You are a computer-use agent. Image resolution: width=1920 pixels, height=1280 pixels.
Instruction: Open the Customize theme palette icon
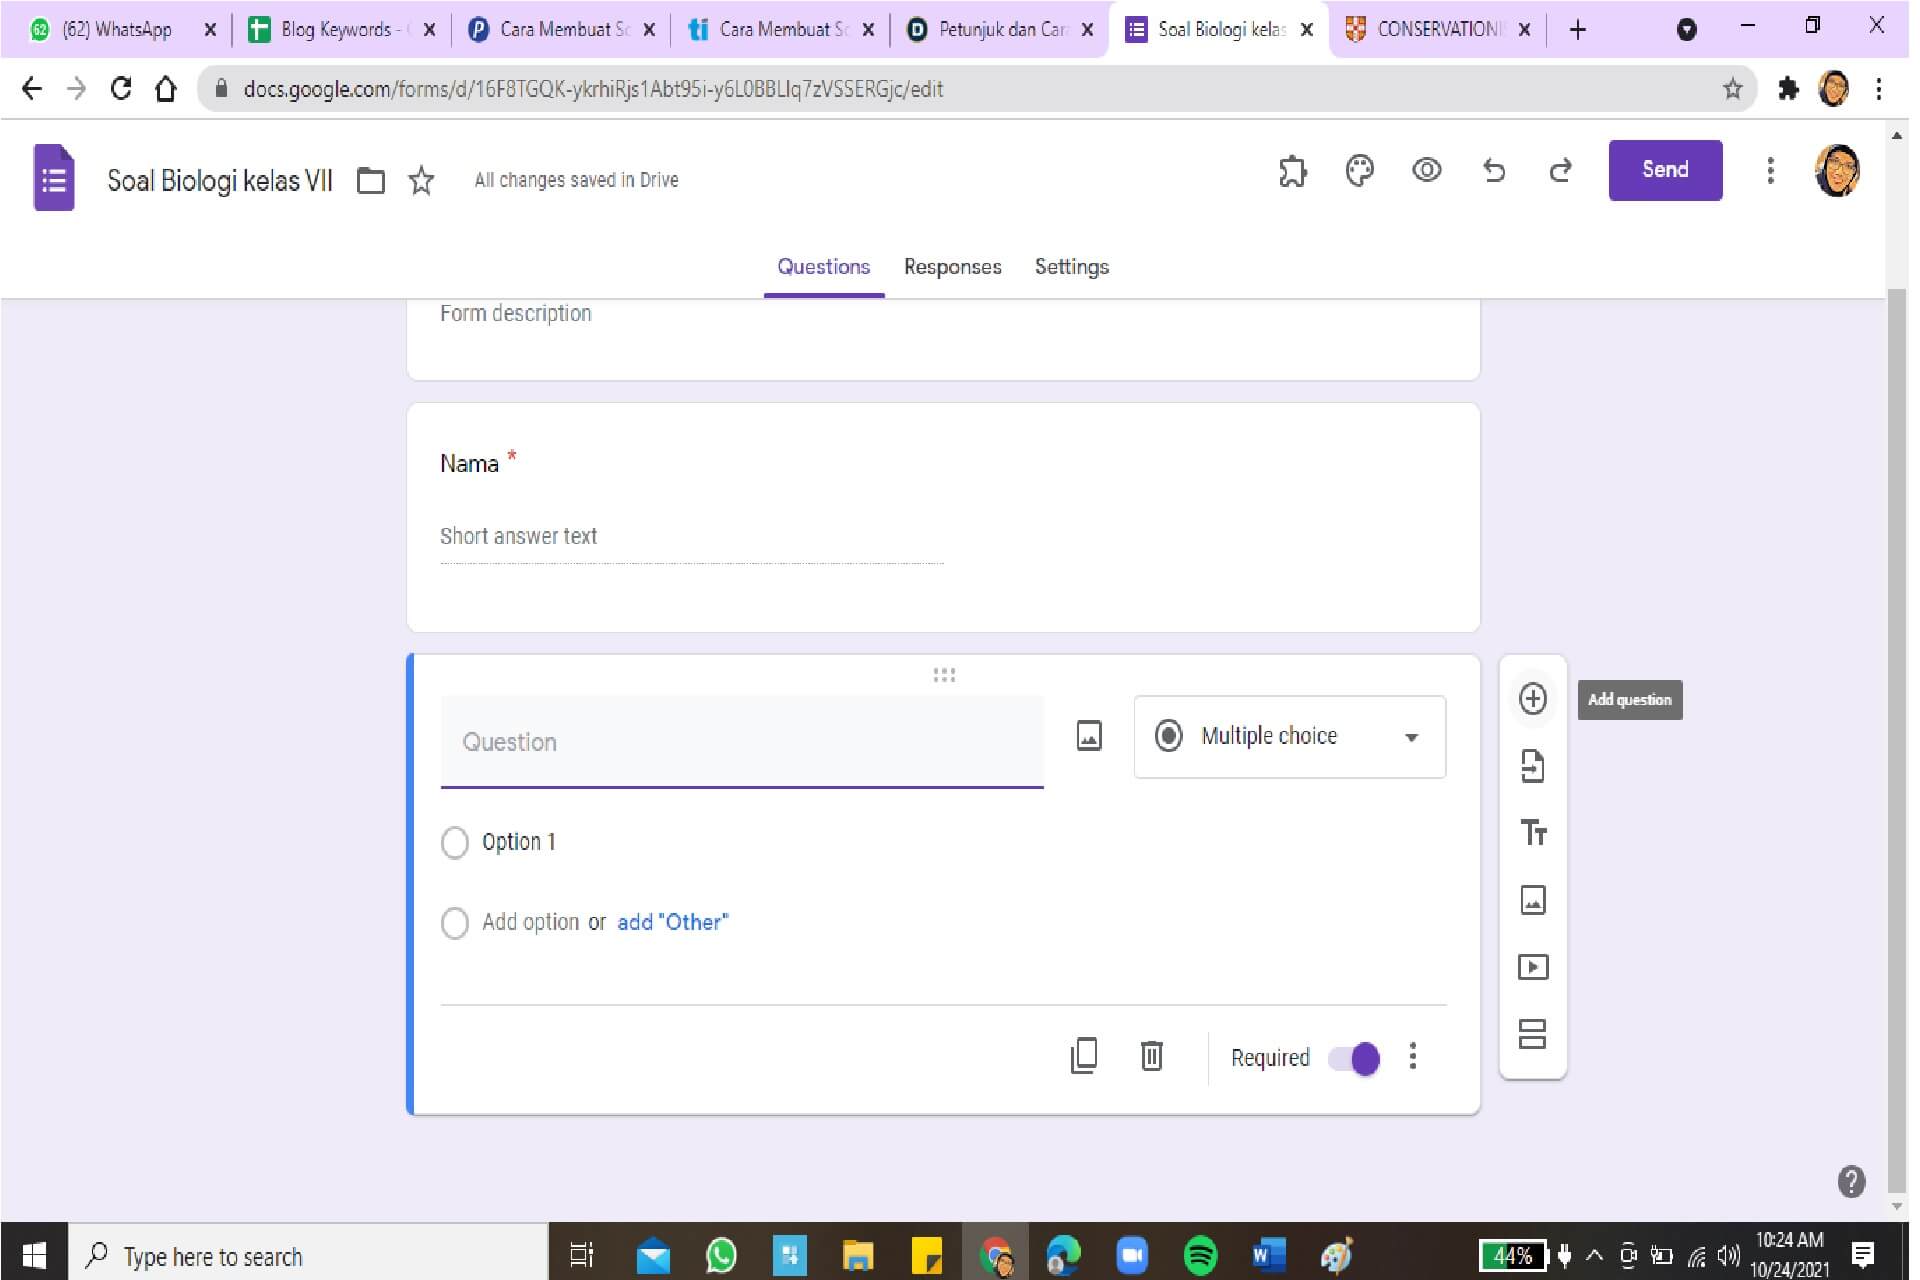(x=1359, y=171)
